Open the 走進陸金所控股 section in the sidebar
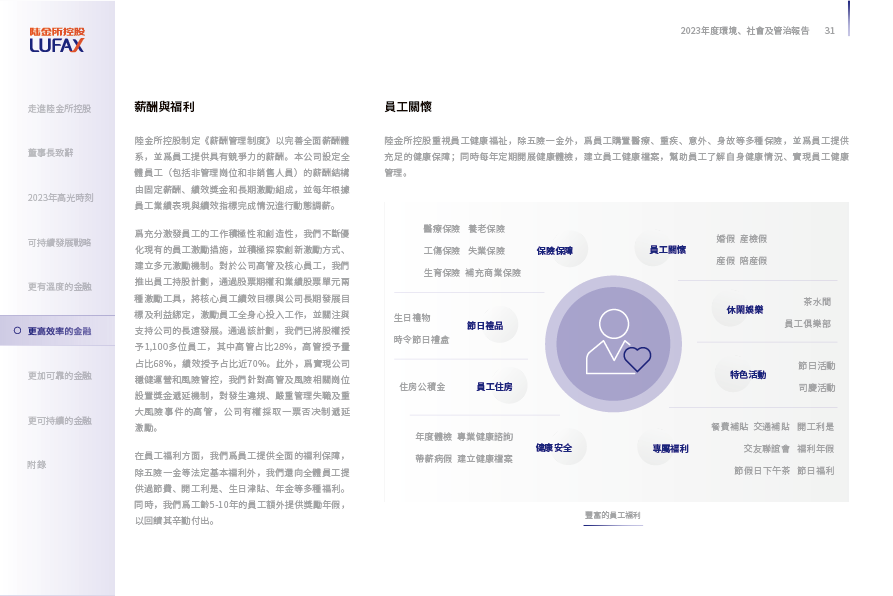This screenshot has height=596, width=893. click(x=60, y=108)
